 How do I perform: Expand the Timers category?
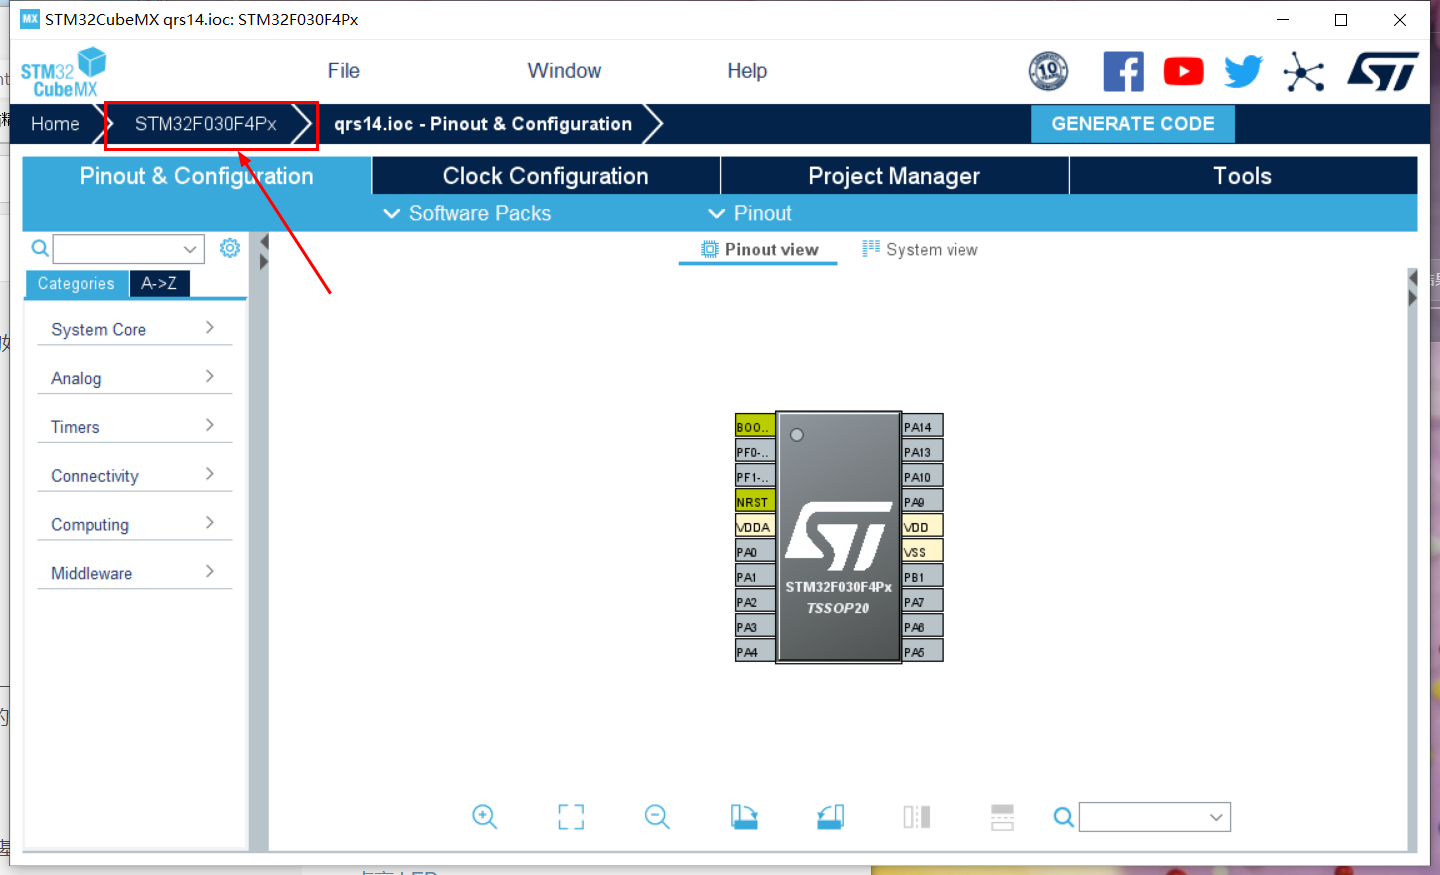point(134,426)
